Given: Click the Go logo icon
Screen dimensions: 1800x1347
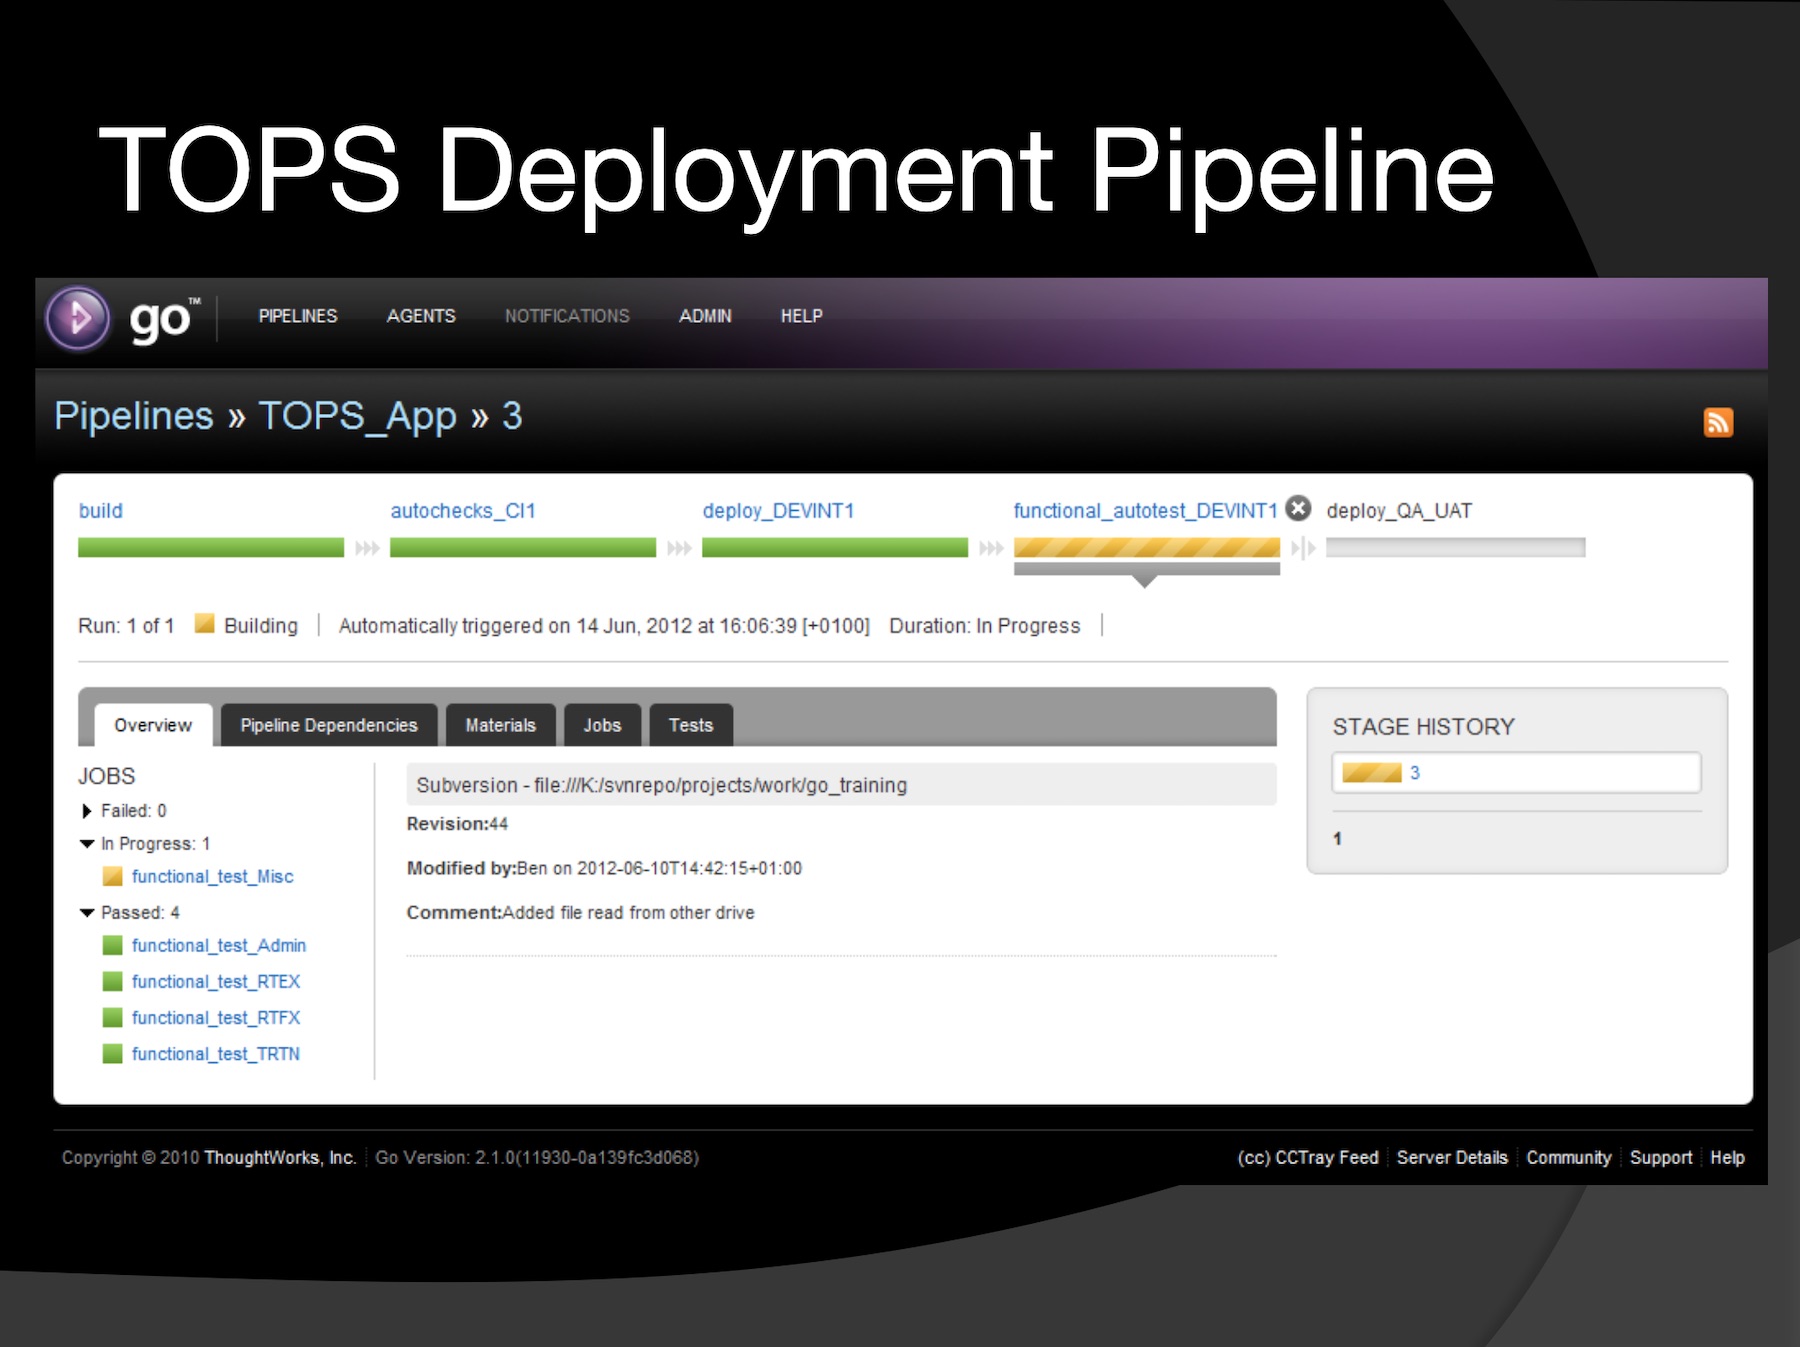Looking at the screenshot, I should tap(78, 319).
